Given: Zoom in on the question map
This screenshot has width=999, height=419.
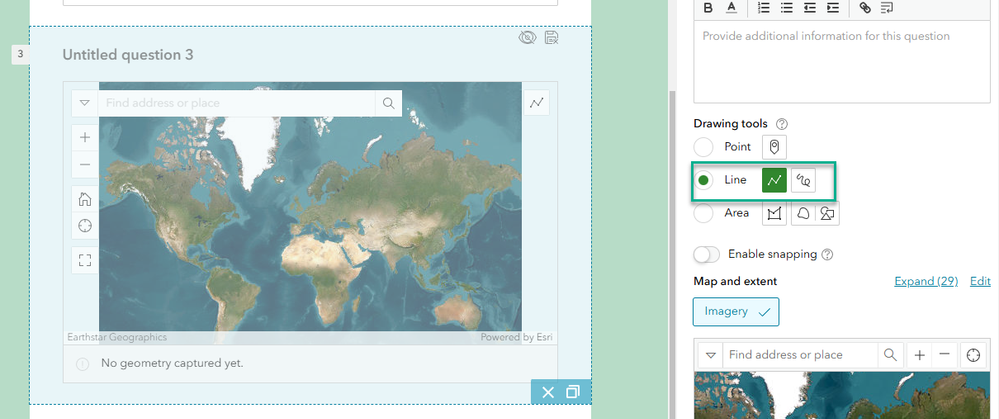Looking at the screenshot, I should [x=85, y=137].
